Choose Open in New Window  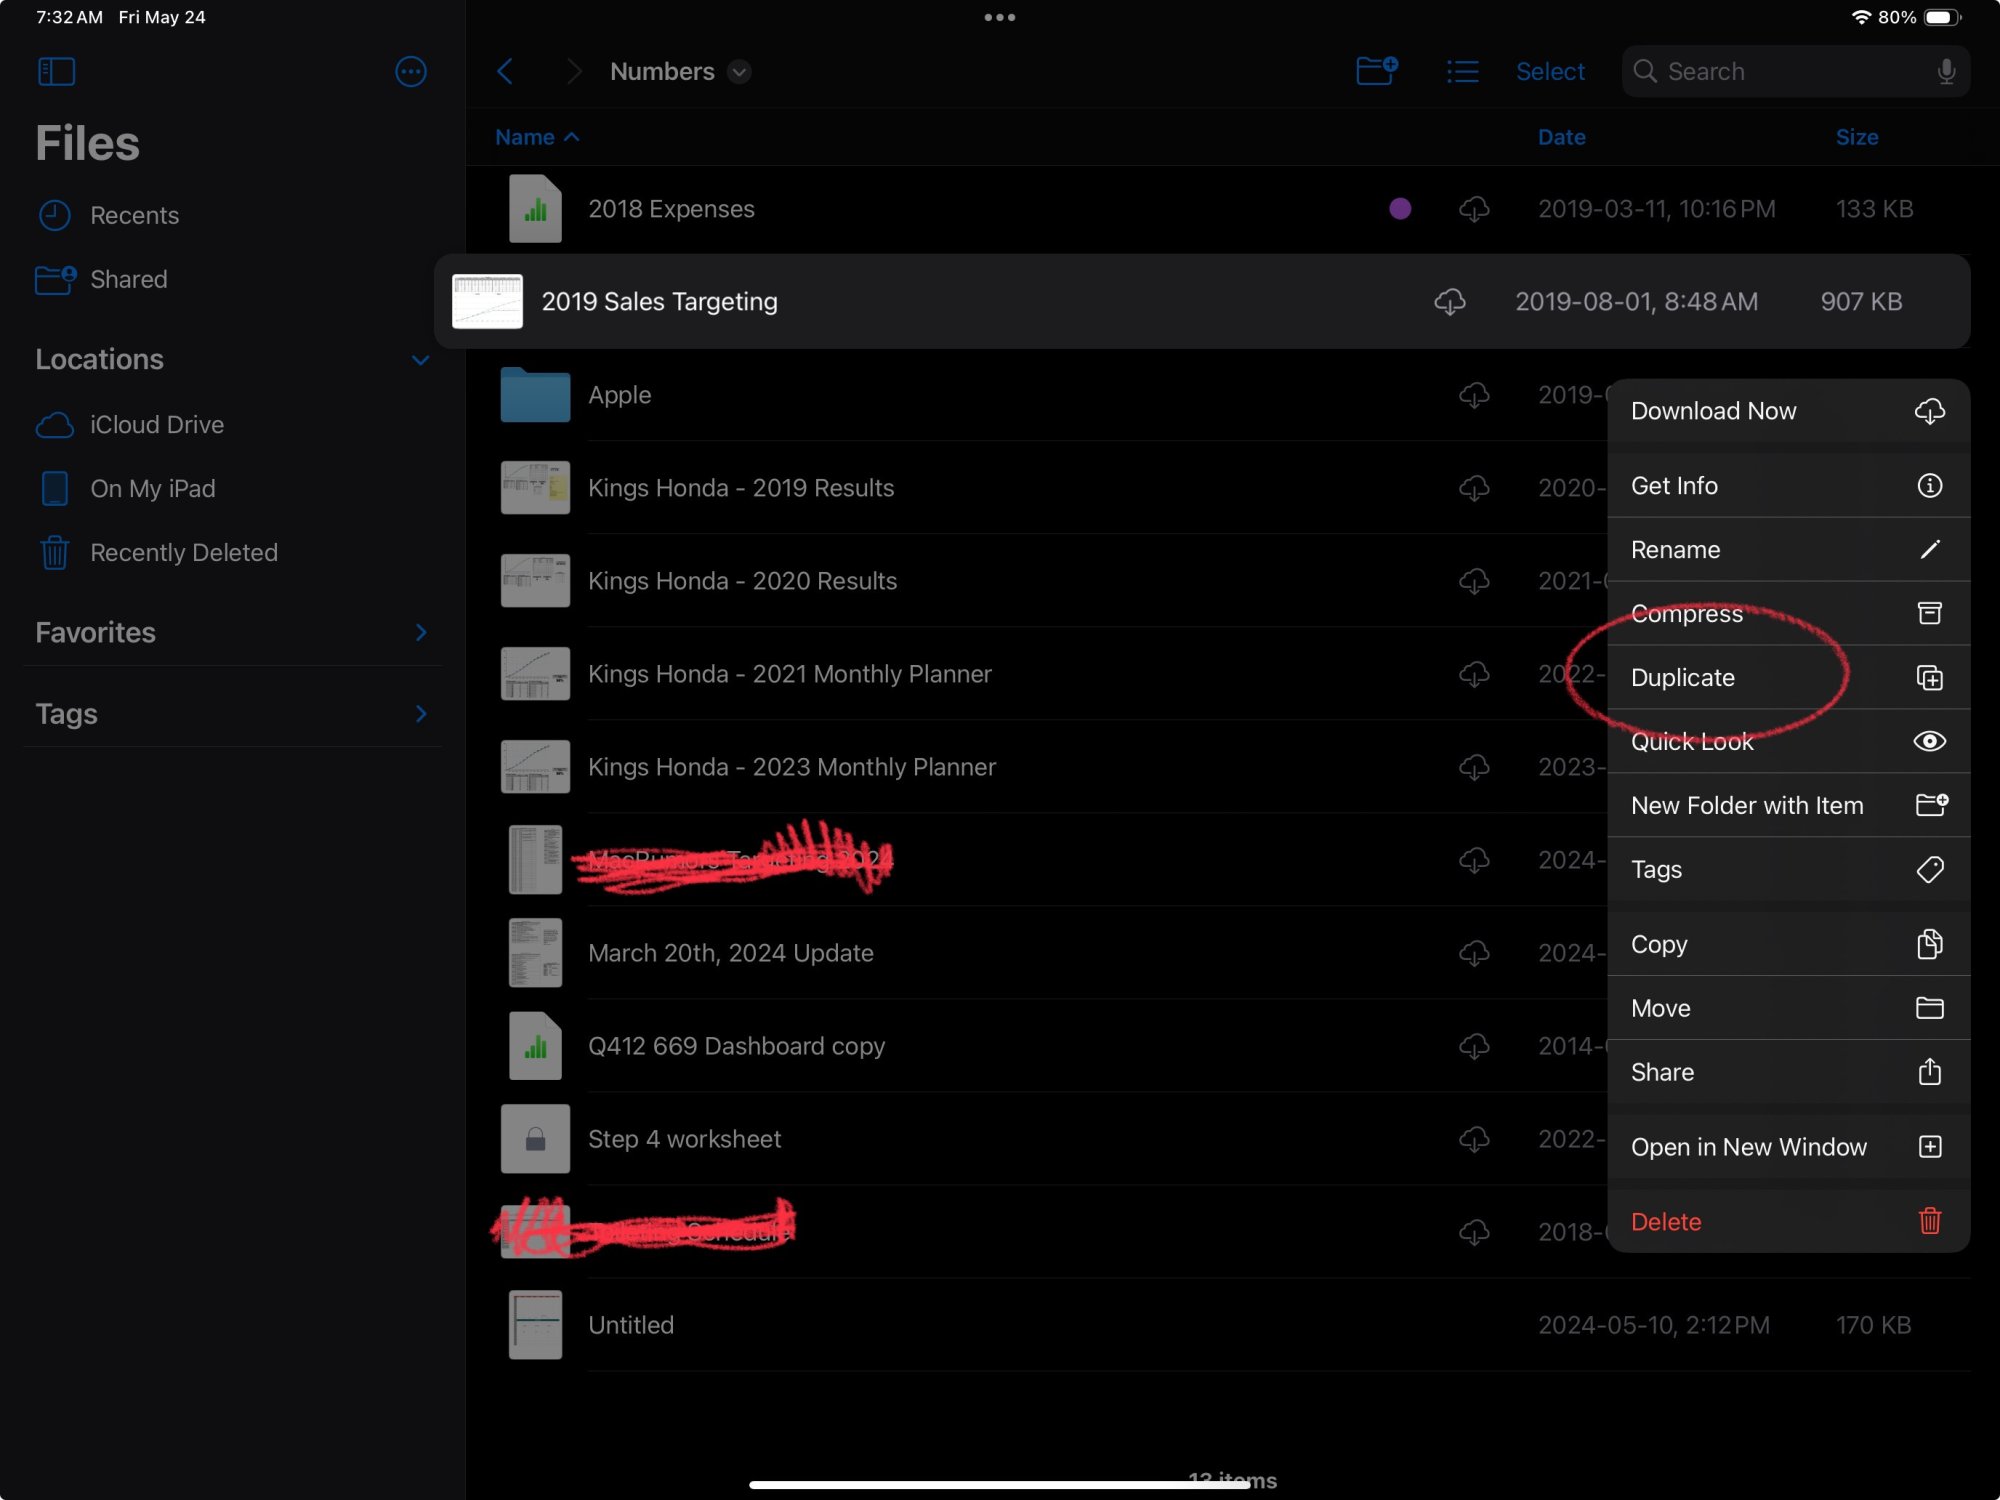(x=1788, y=1147)
